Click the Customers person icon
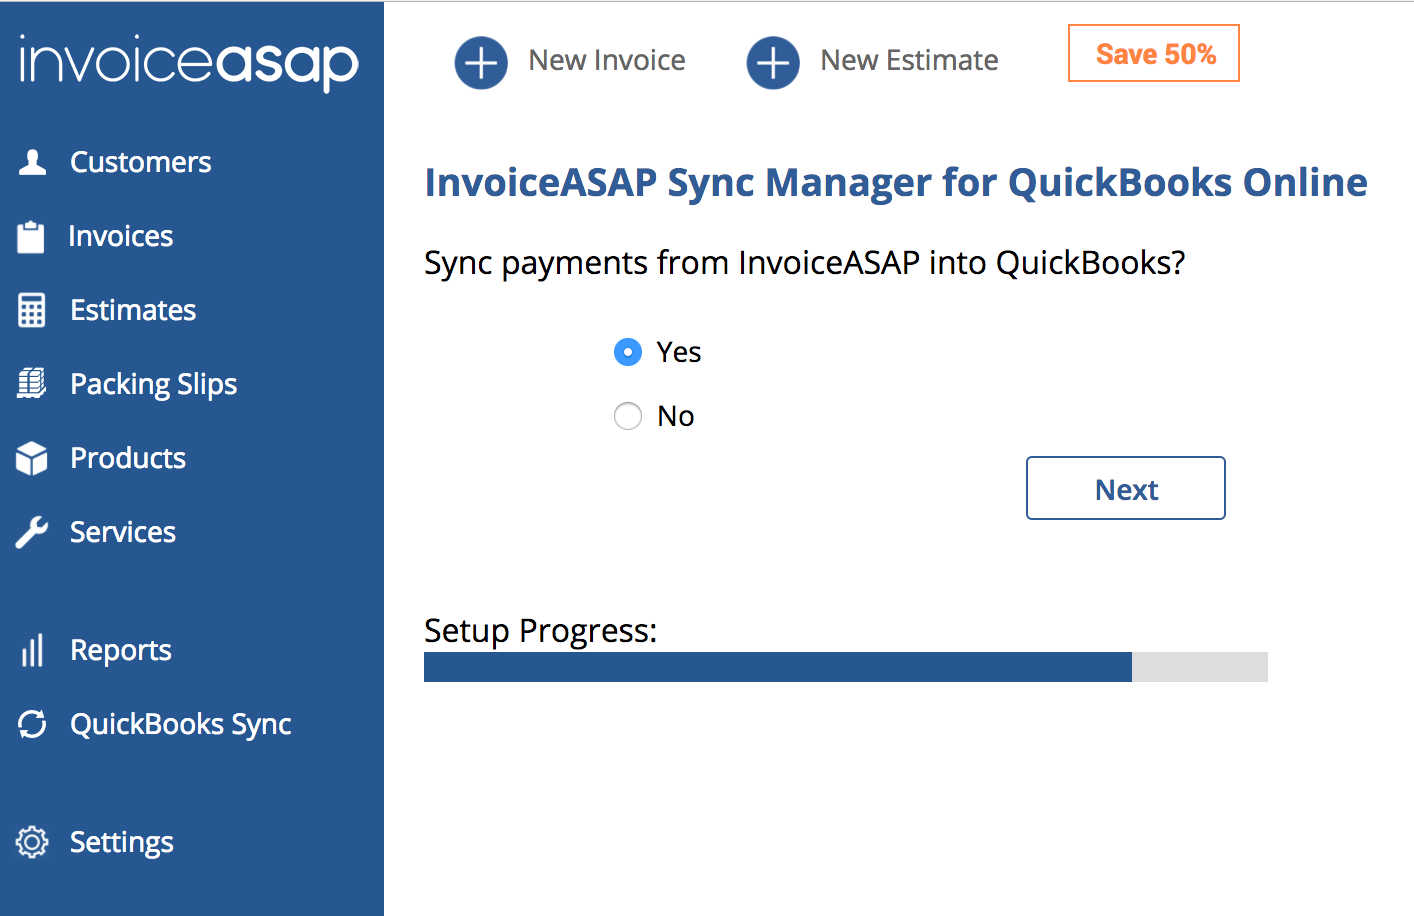Image resolution: width=1414 pixels, height=916 pixels. click(x=32, y=162)
